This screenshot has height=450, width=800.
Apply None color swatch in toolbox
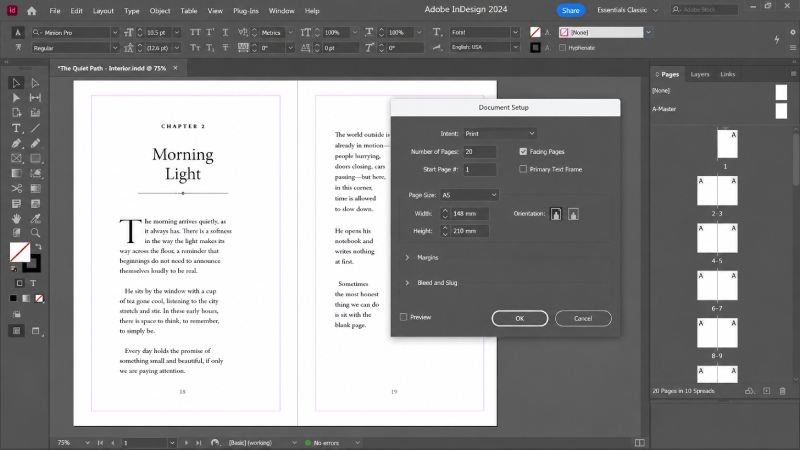[x=39, y=298]
